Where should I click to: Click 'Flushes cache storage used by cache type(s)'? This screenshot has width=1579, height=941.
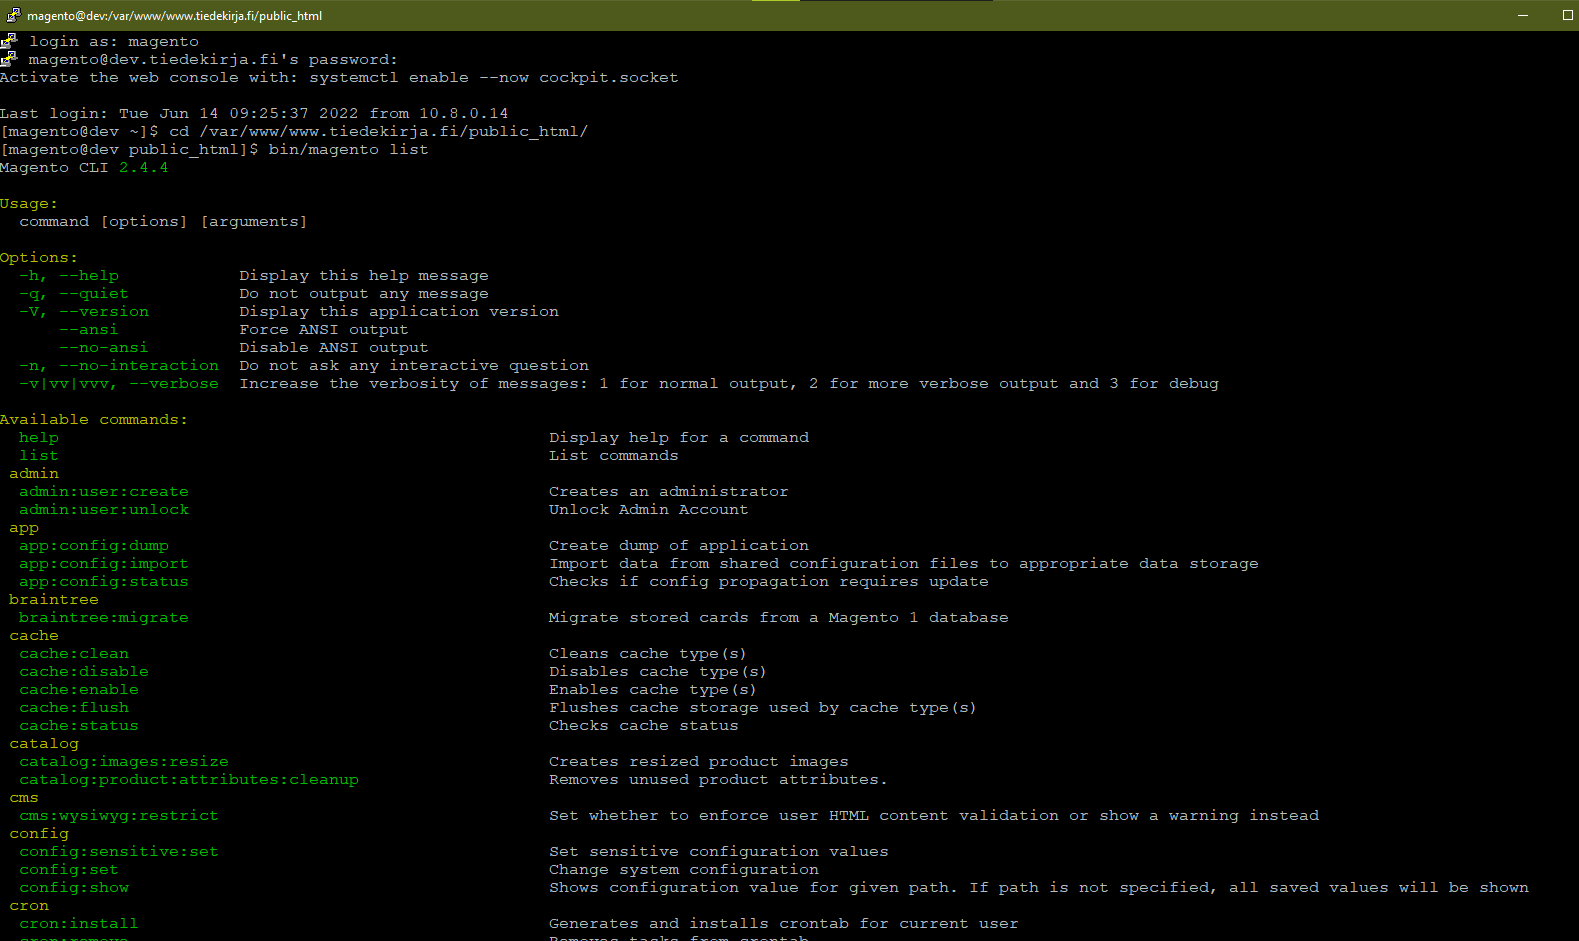762,708
